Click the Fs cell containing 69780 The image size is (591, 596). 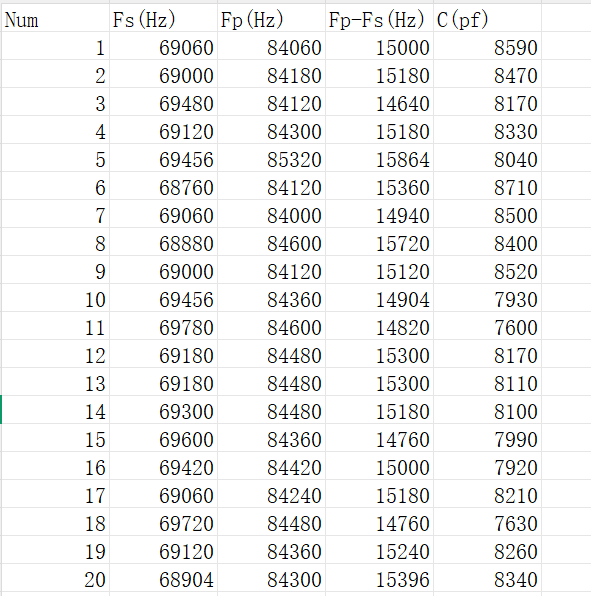click(163, 326)
